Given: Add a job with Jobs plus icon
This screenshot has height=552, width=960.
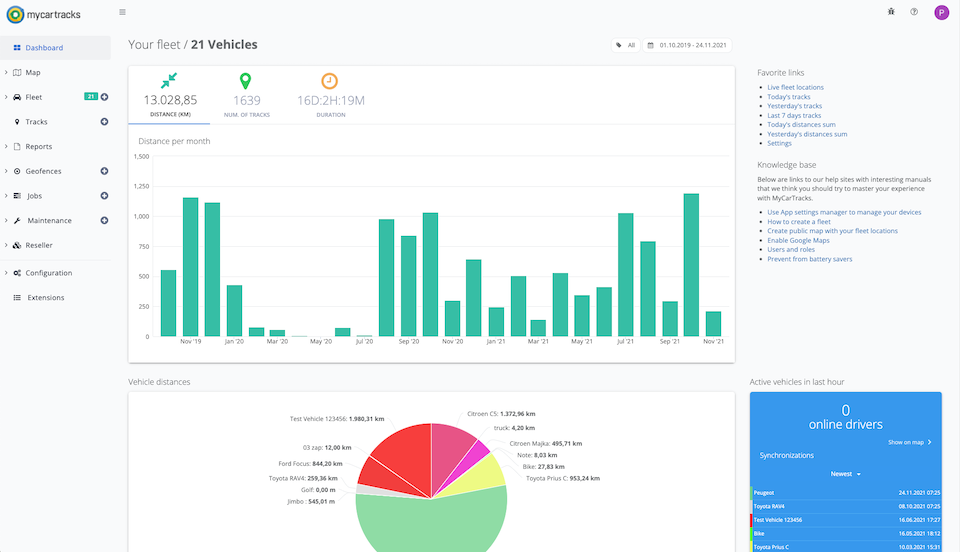Looking at the screenshot, I should click(x=104, y=196).
